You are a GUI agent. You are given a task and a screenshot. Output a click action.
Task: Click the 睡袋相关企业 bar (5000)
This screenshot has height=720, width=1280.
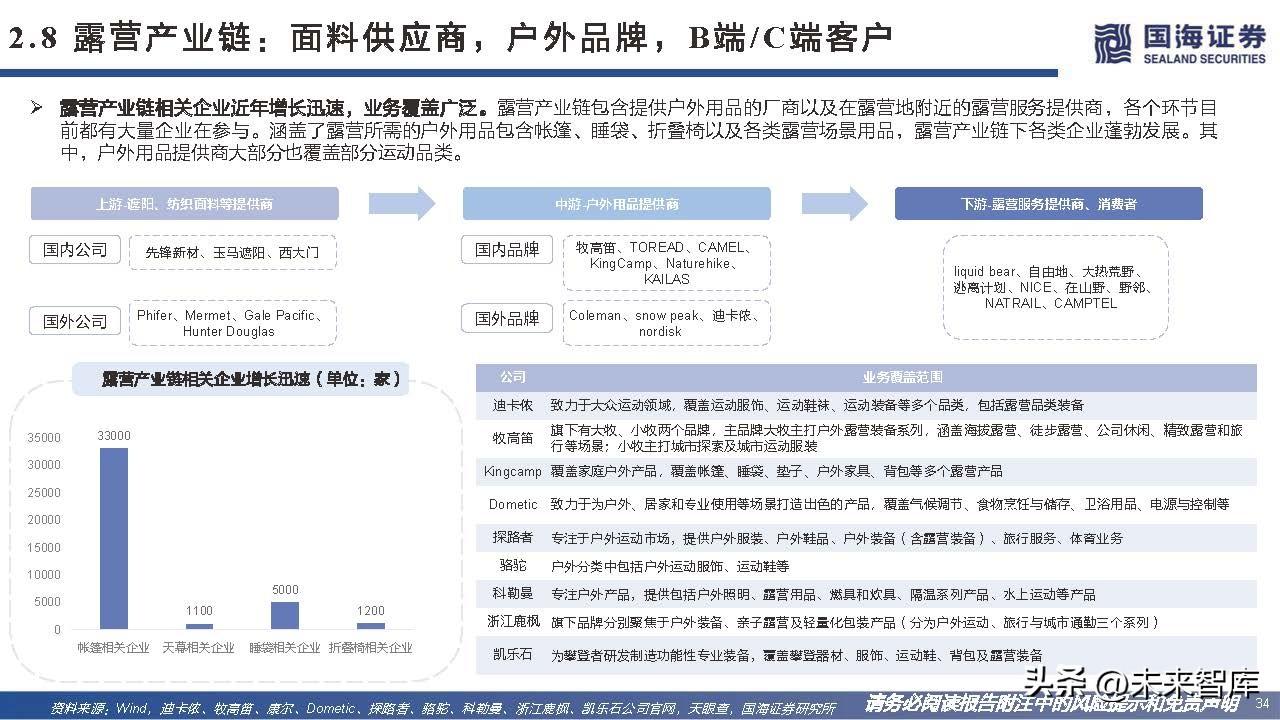[x=285, y=615]
